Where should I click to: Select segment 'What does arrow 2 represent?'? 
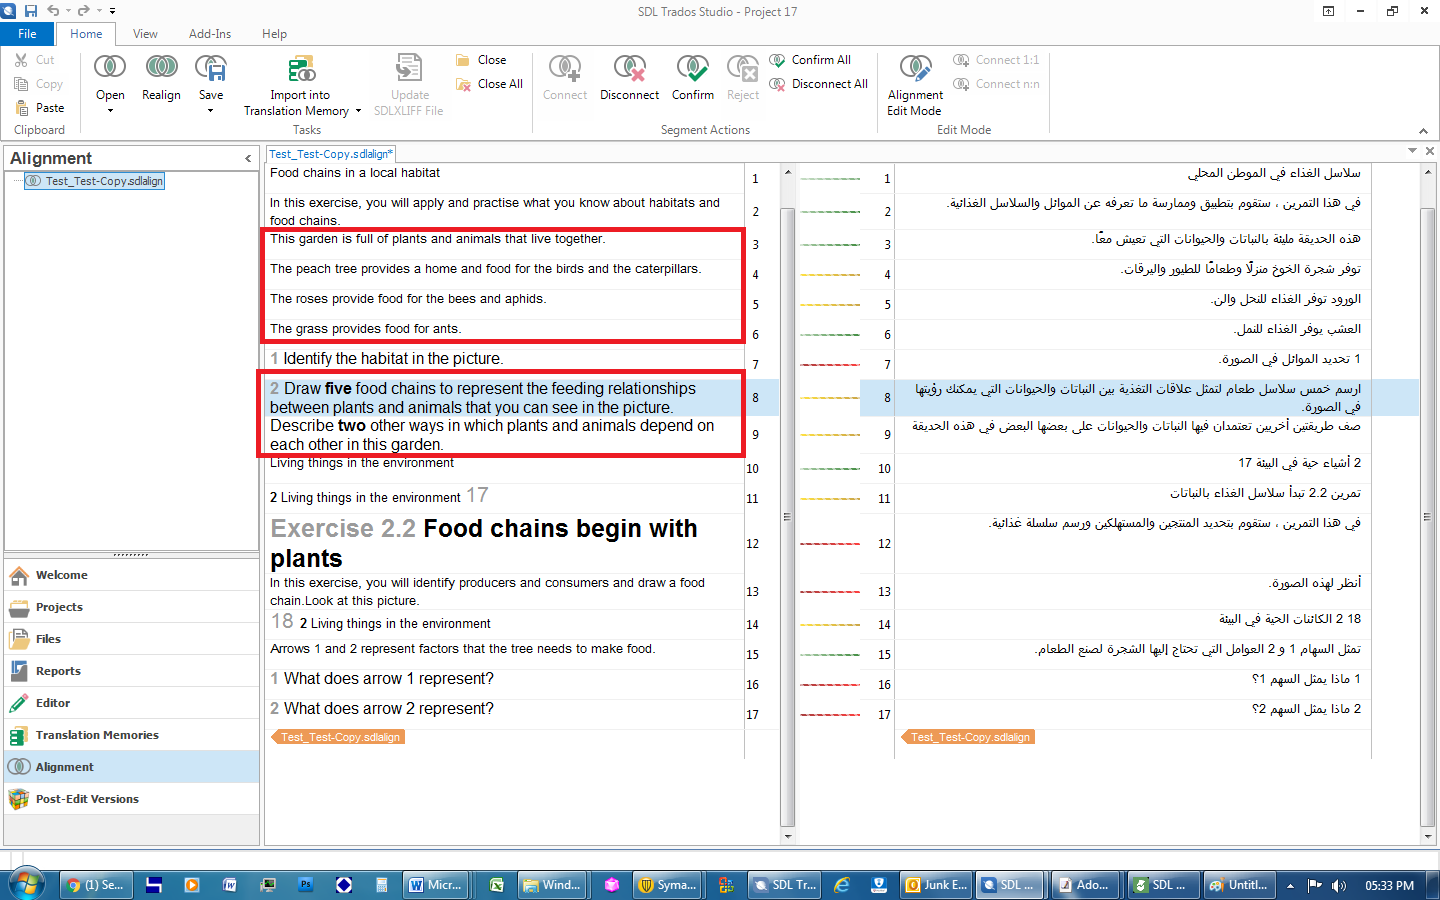click(x=388, y=709)
